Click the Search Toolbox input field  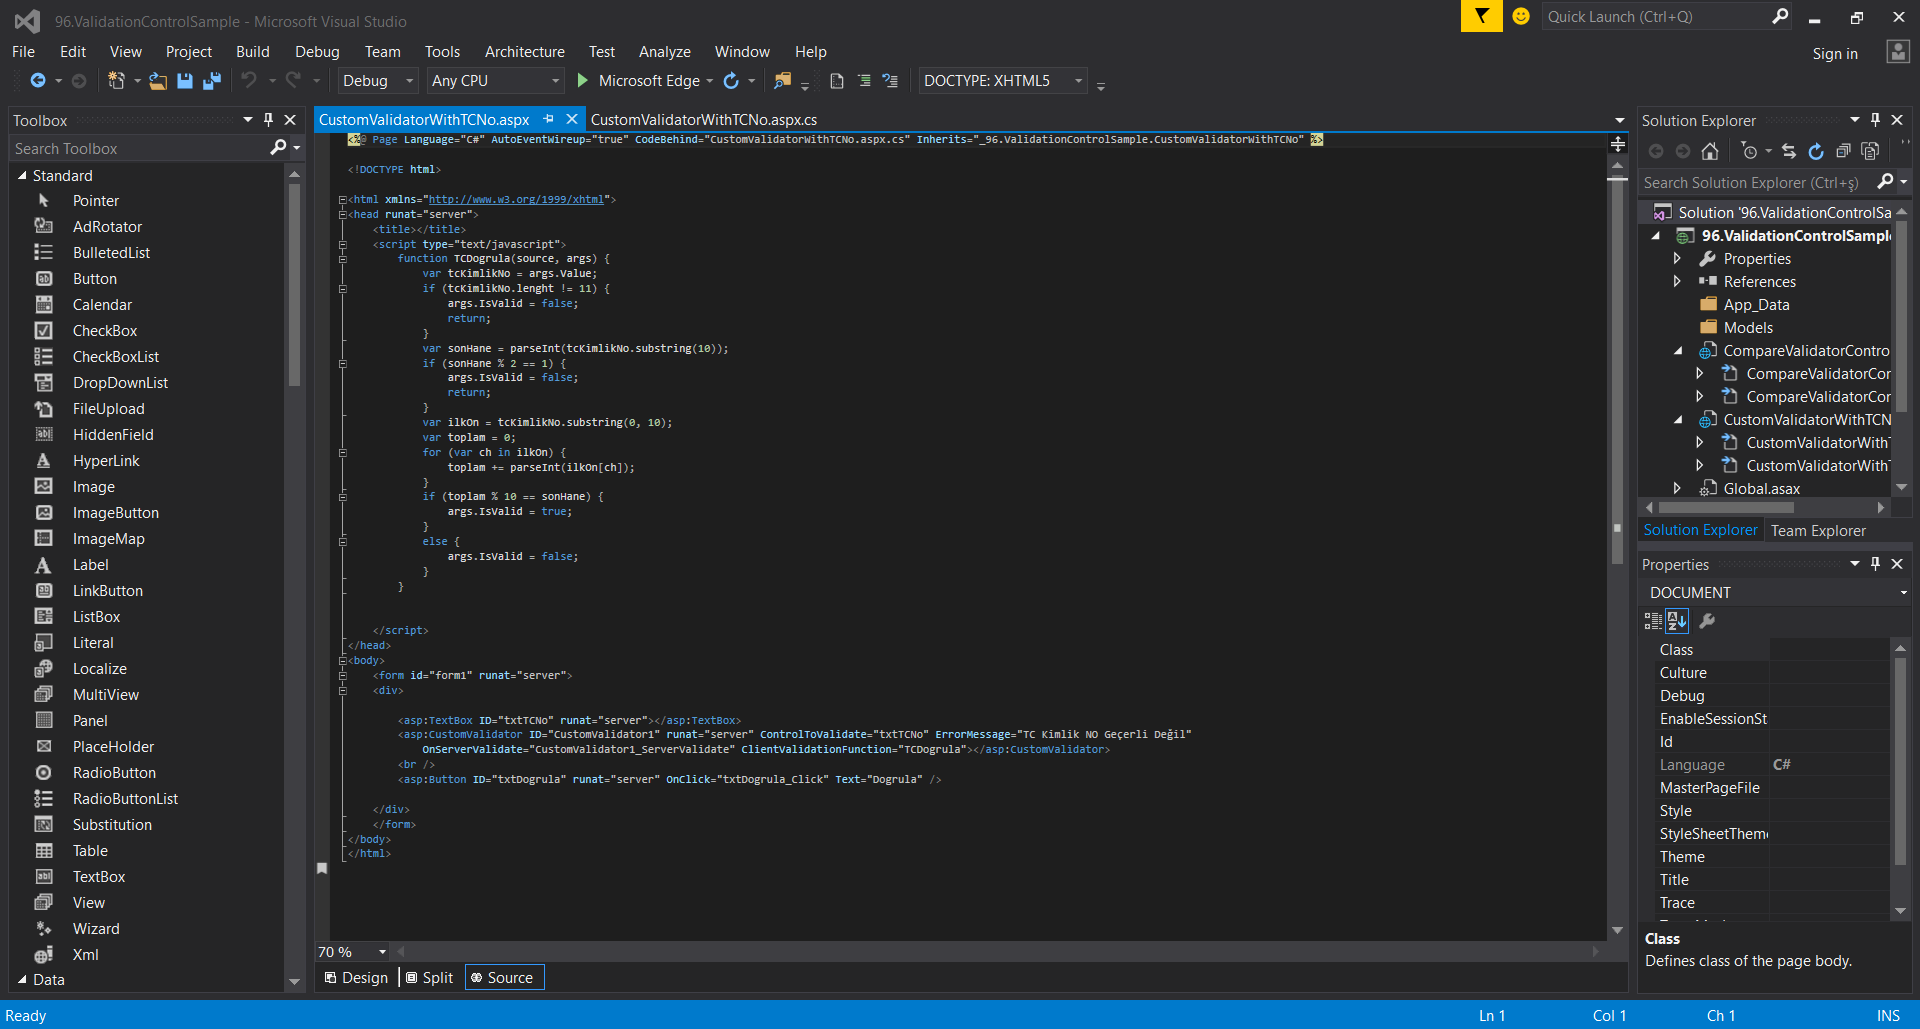coord(140,149)
